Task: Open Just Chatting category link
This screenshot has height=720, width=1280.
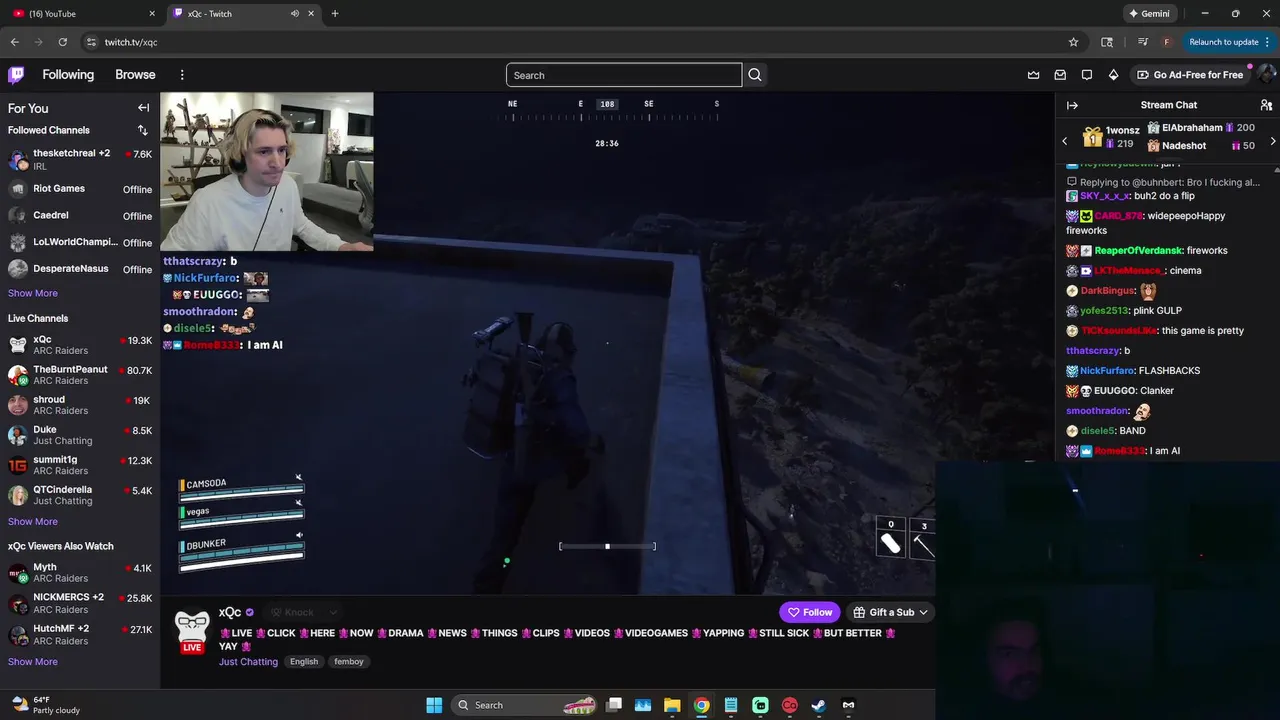Action: (248, 661)
